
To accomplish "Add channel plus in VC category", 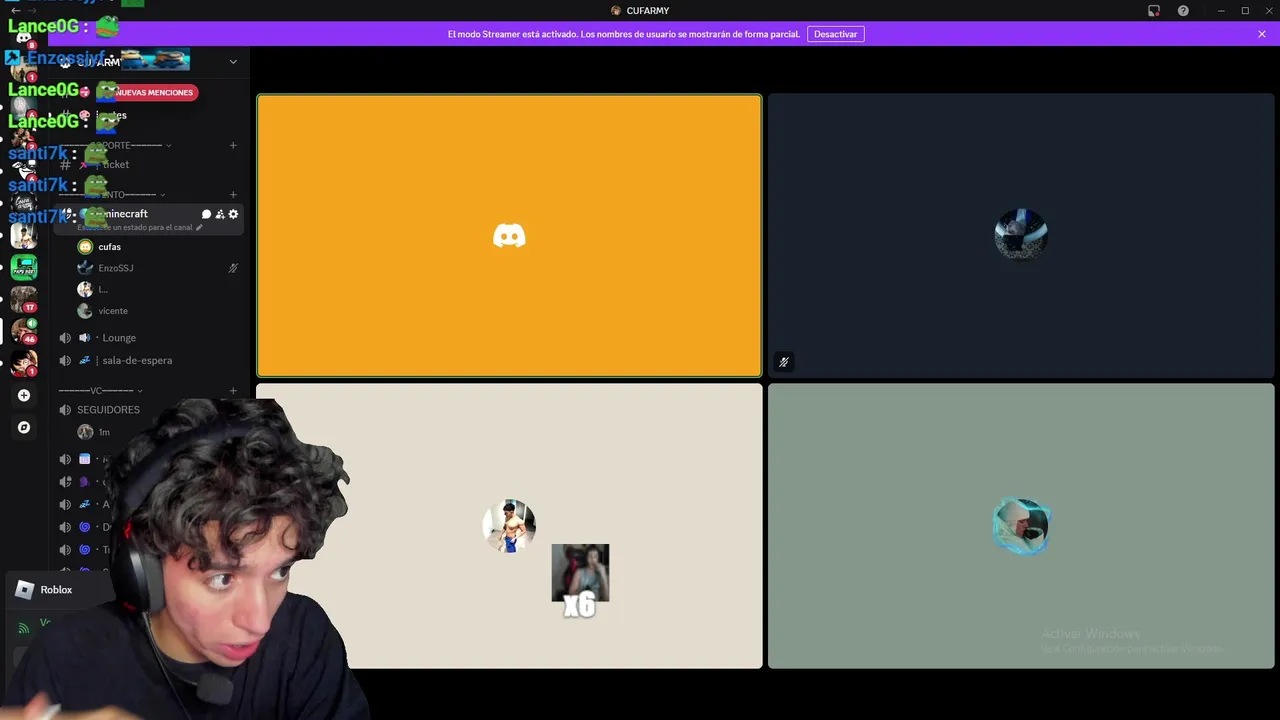I will point(233,391).
